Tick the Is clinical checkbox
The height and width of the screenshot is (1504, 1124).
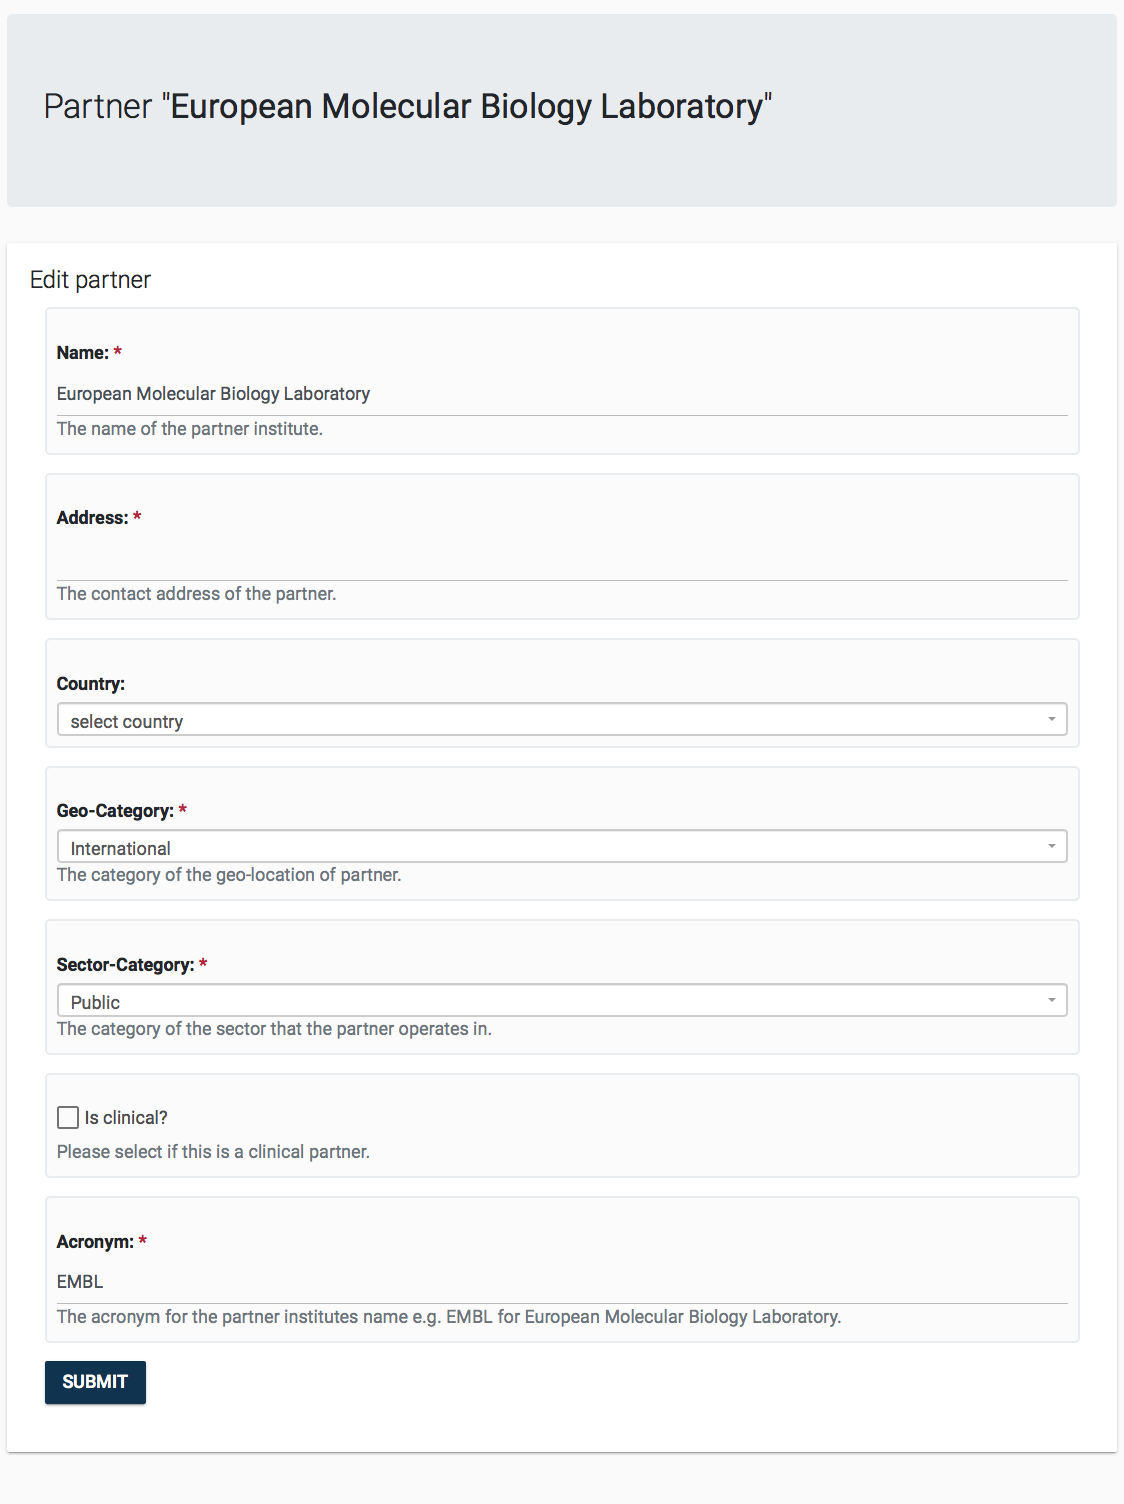[x=68, y=1117]
